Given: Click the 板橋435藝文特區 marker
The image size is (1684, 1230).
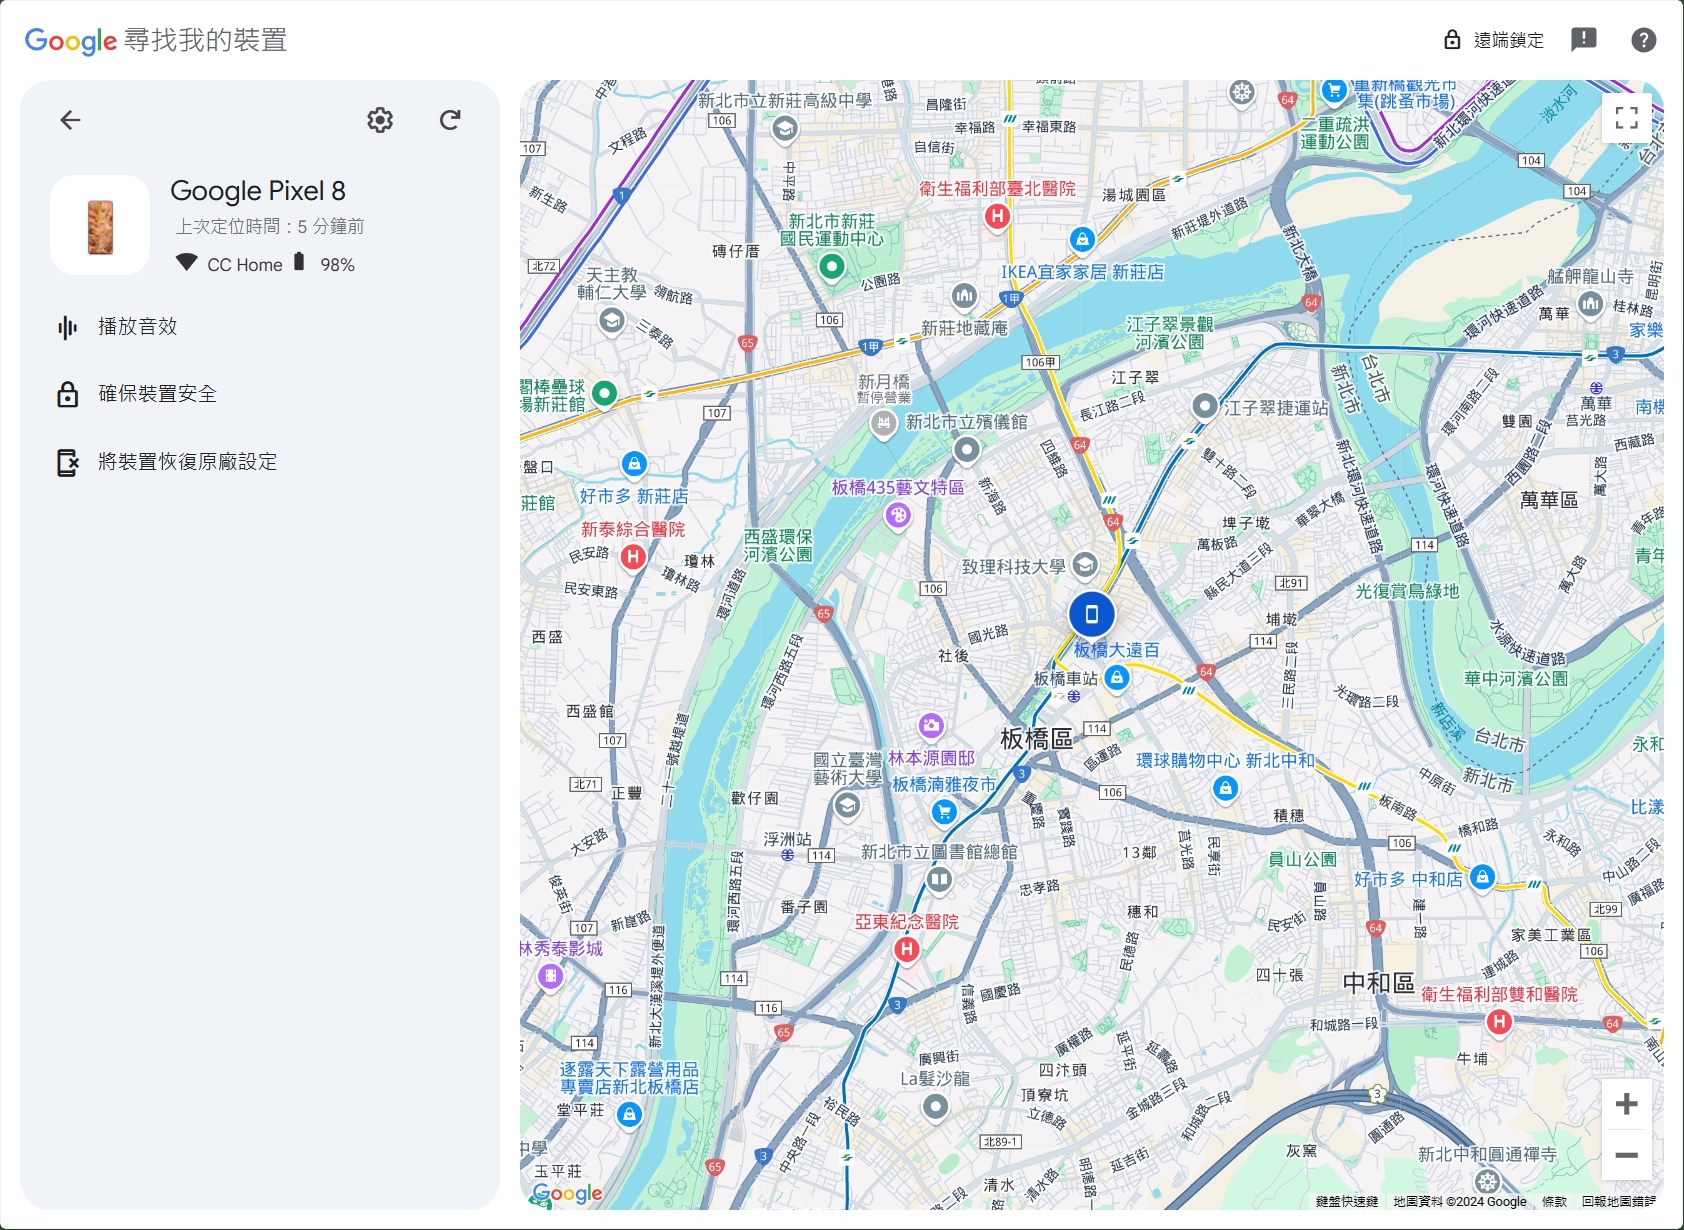Looking at the screenshot, I should [x=898, y=515].
